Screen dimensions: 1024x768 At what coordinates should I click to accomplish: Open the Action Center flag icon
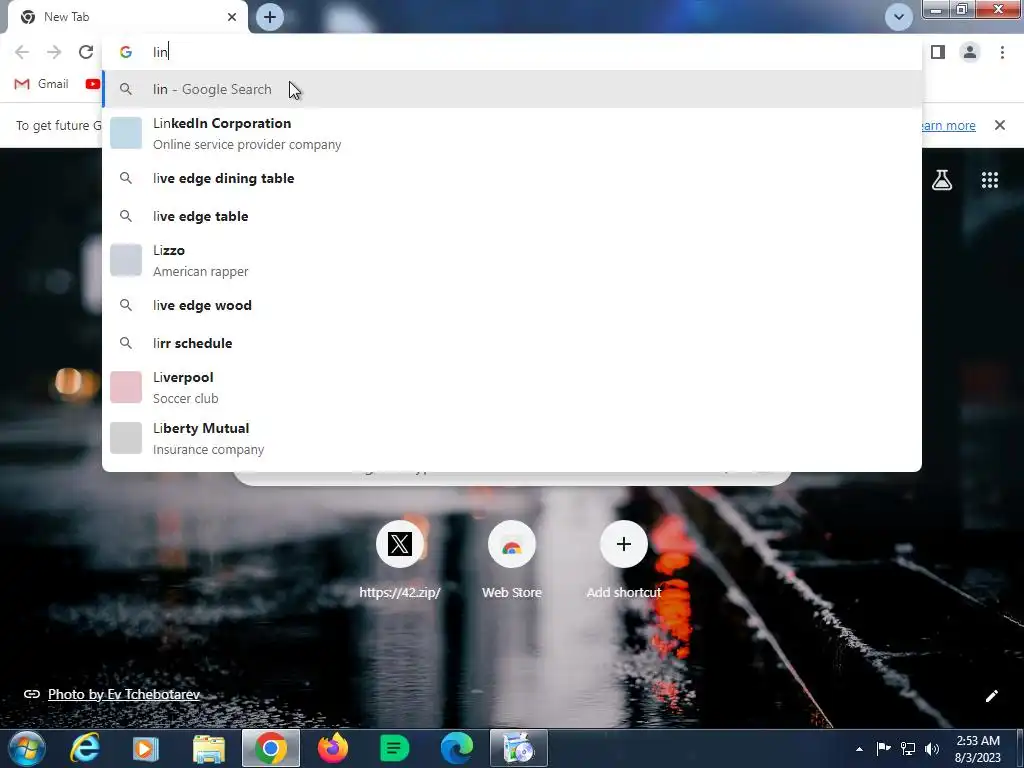pyautogui.click(x=883, y=748)
